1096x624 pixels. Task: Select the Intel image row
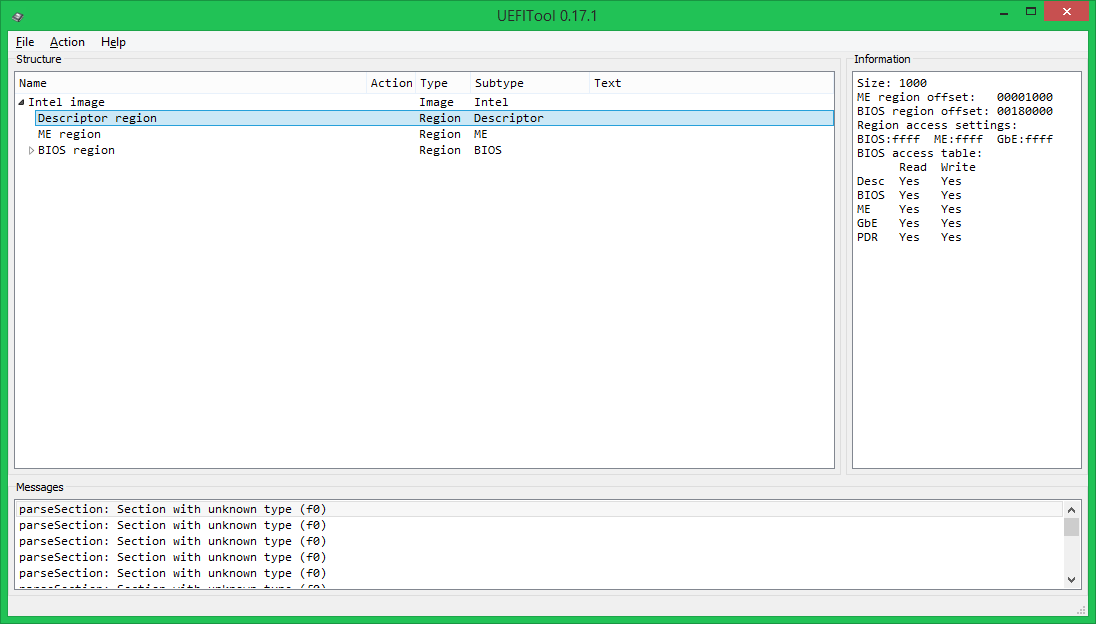click(424, 102)
